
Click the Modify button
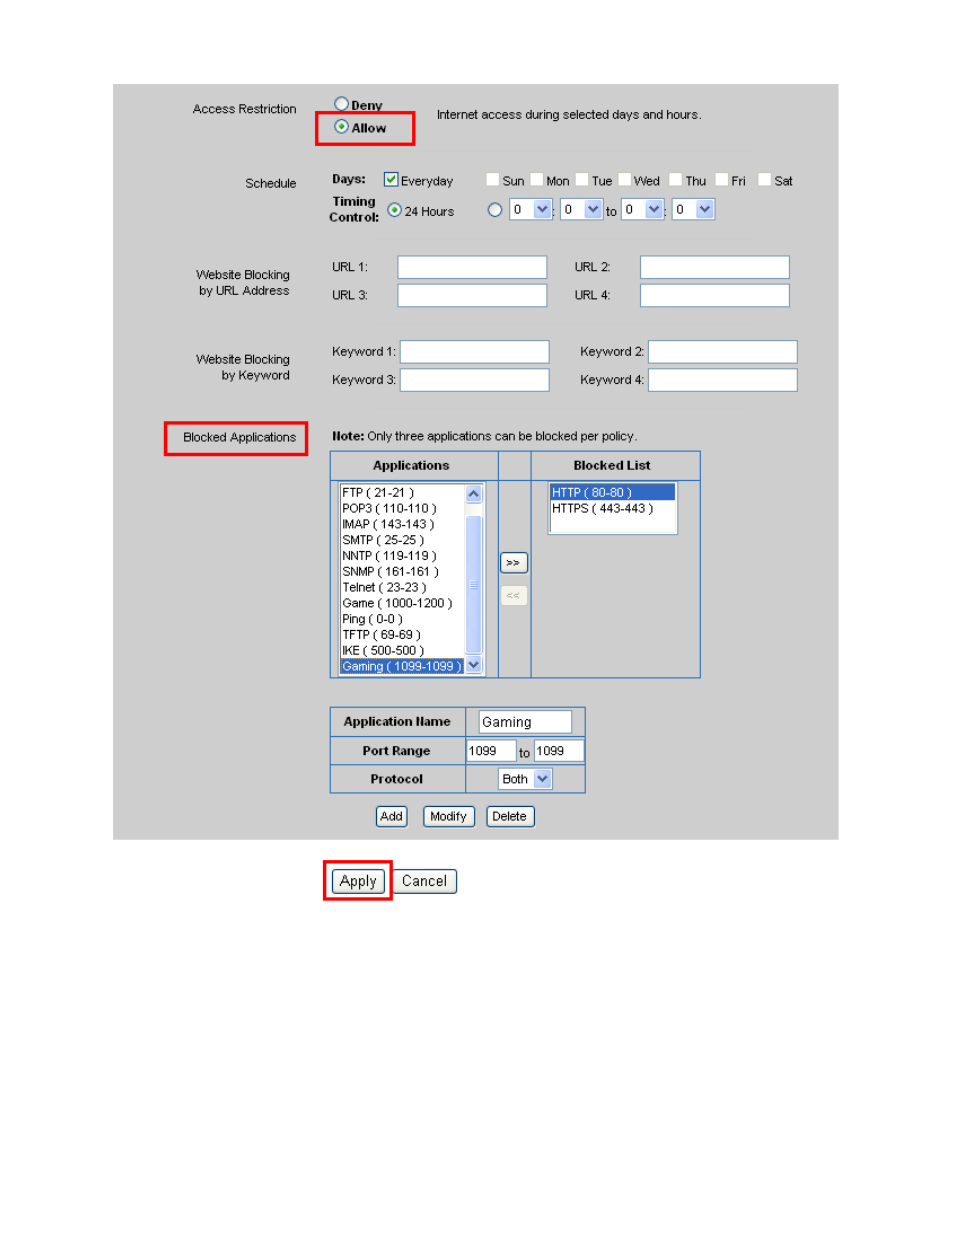click(x=448, y=817)
